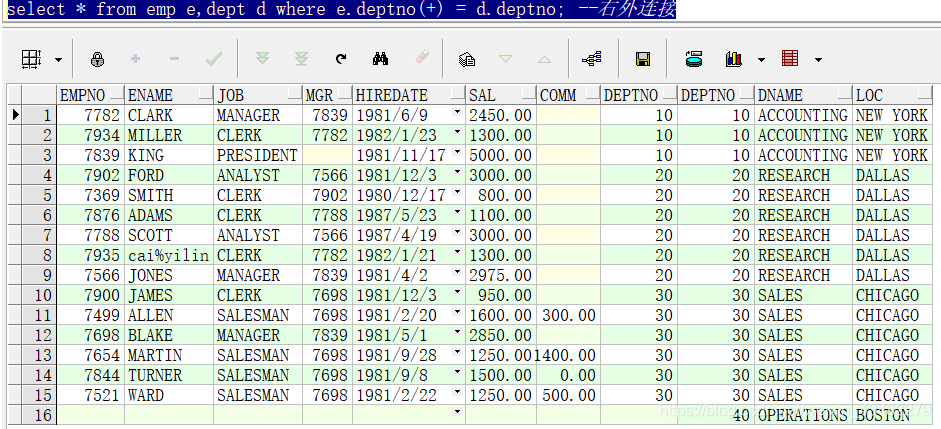Click the plus insert record icon
The height and width of the screenshot is (429, 941).
tap(136, 59)
